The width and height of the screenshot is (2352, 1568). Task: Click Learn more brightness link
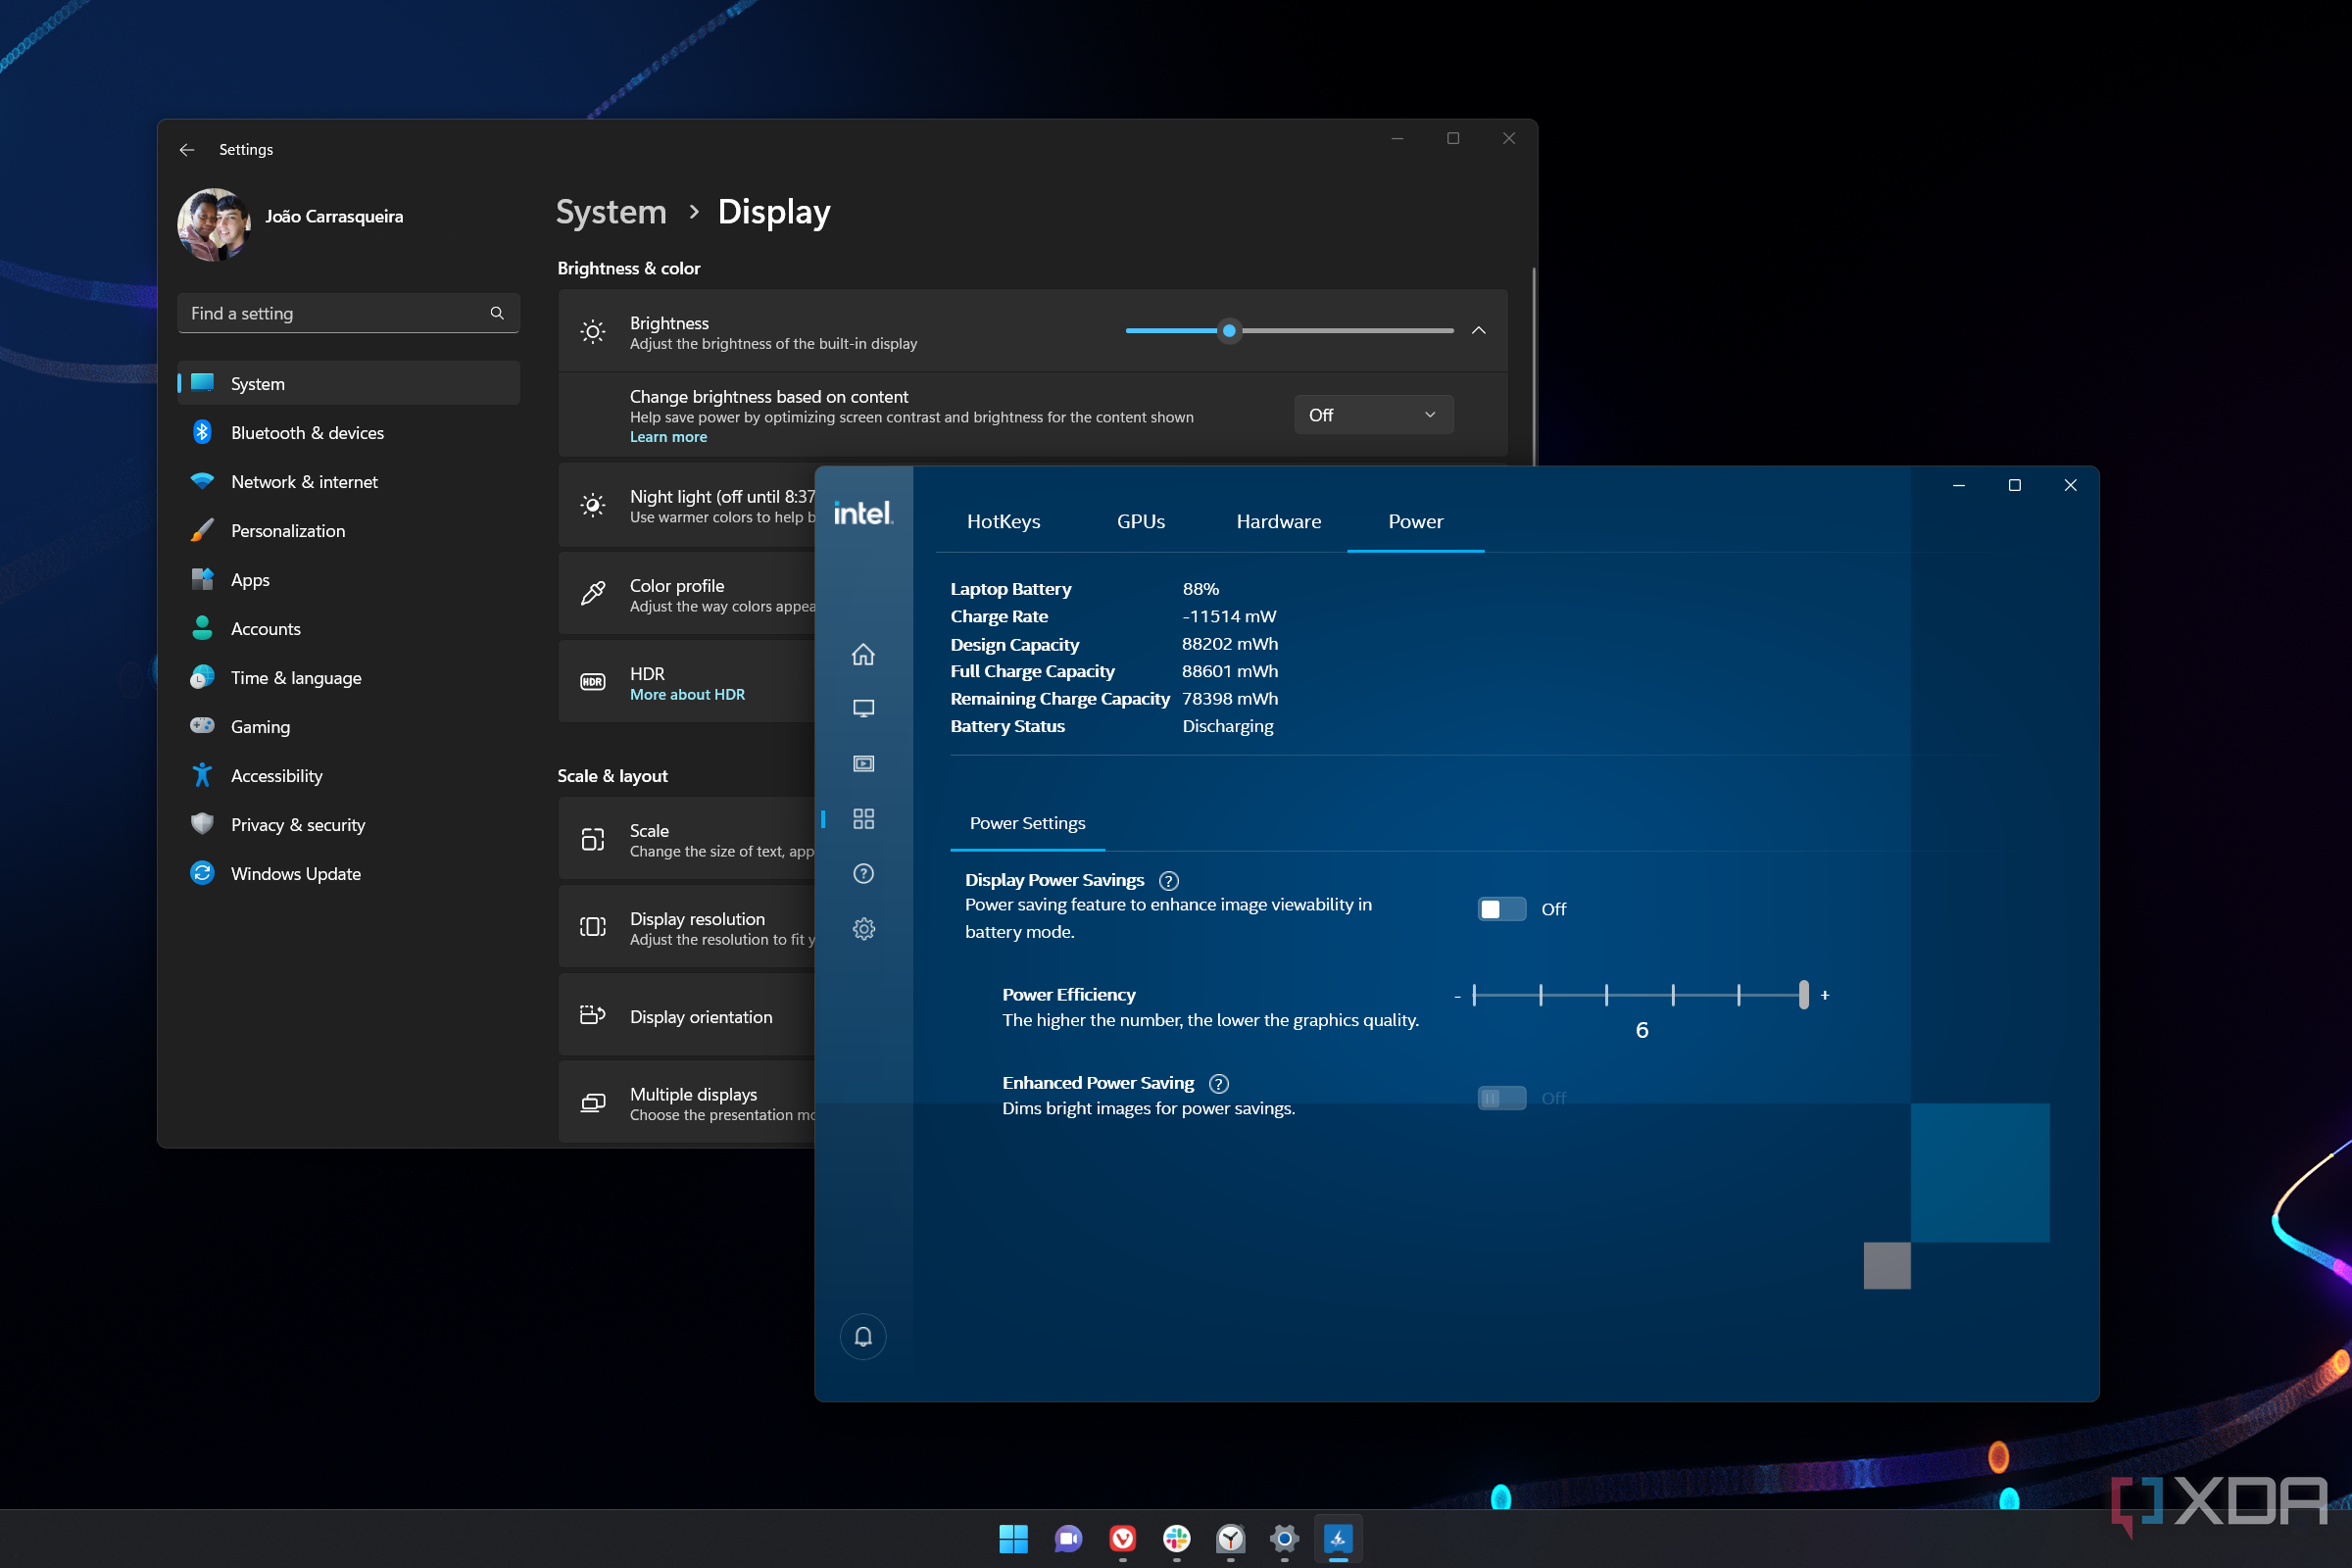tap(668, 436)
